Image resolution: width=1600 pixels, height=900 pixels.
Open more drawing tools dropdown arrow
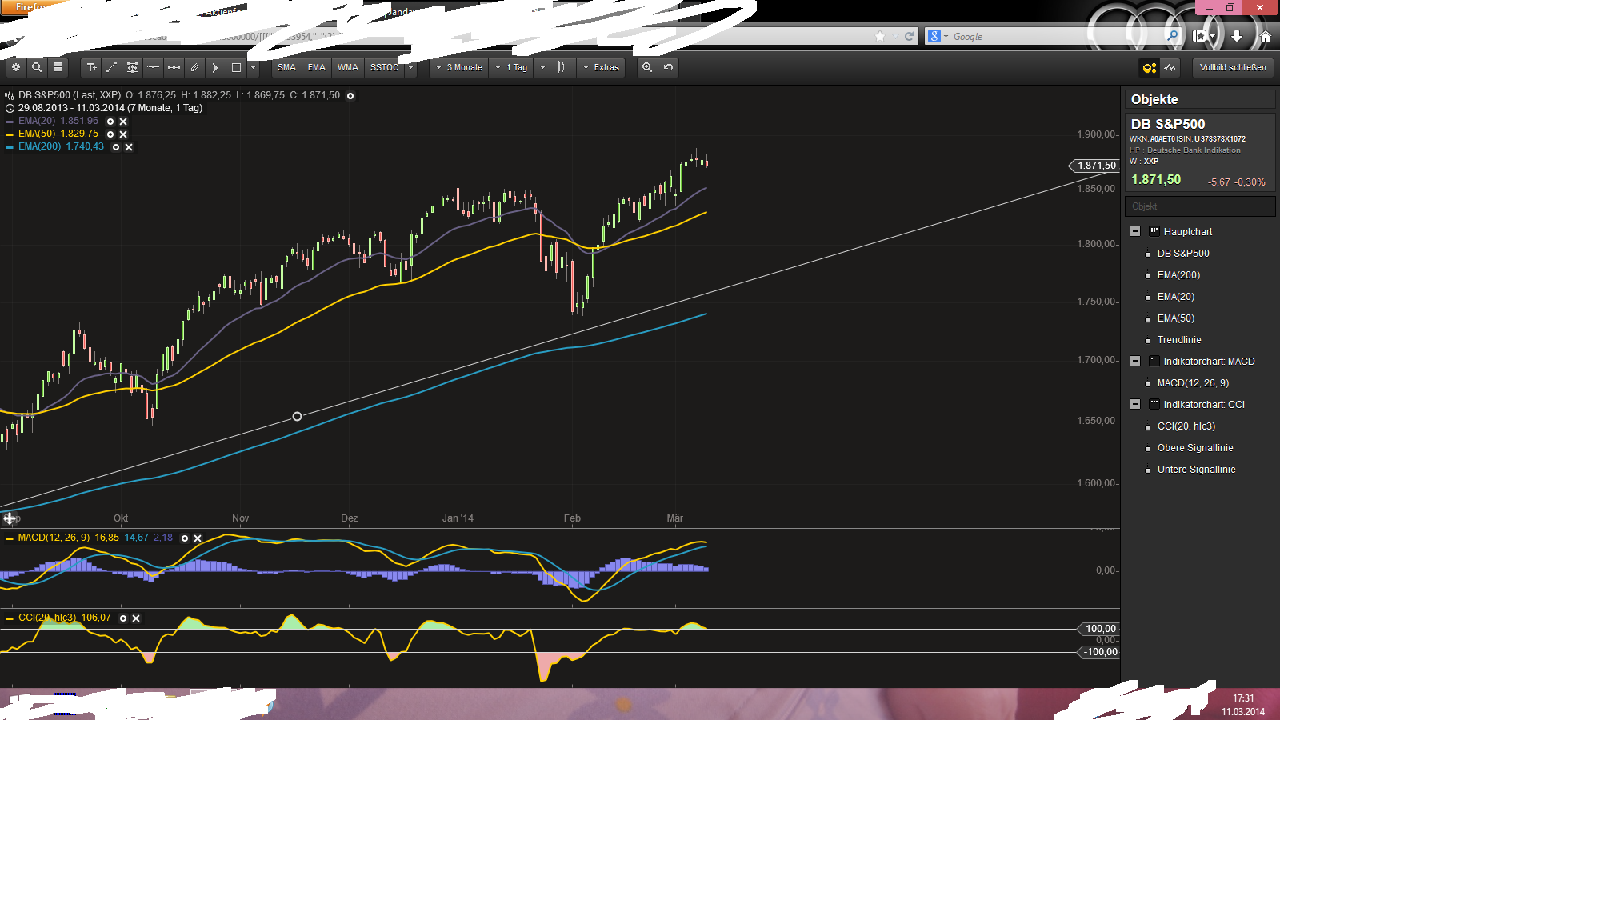point(253,67)
